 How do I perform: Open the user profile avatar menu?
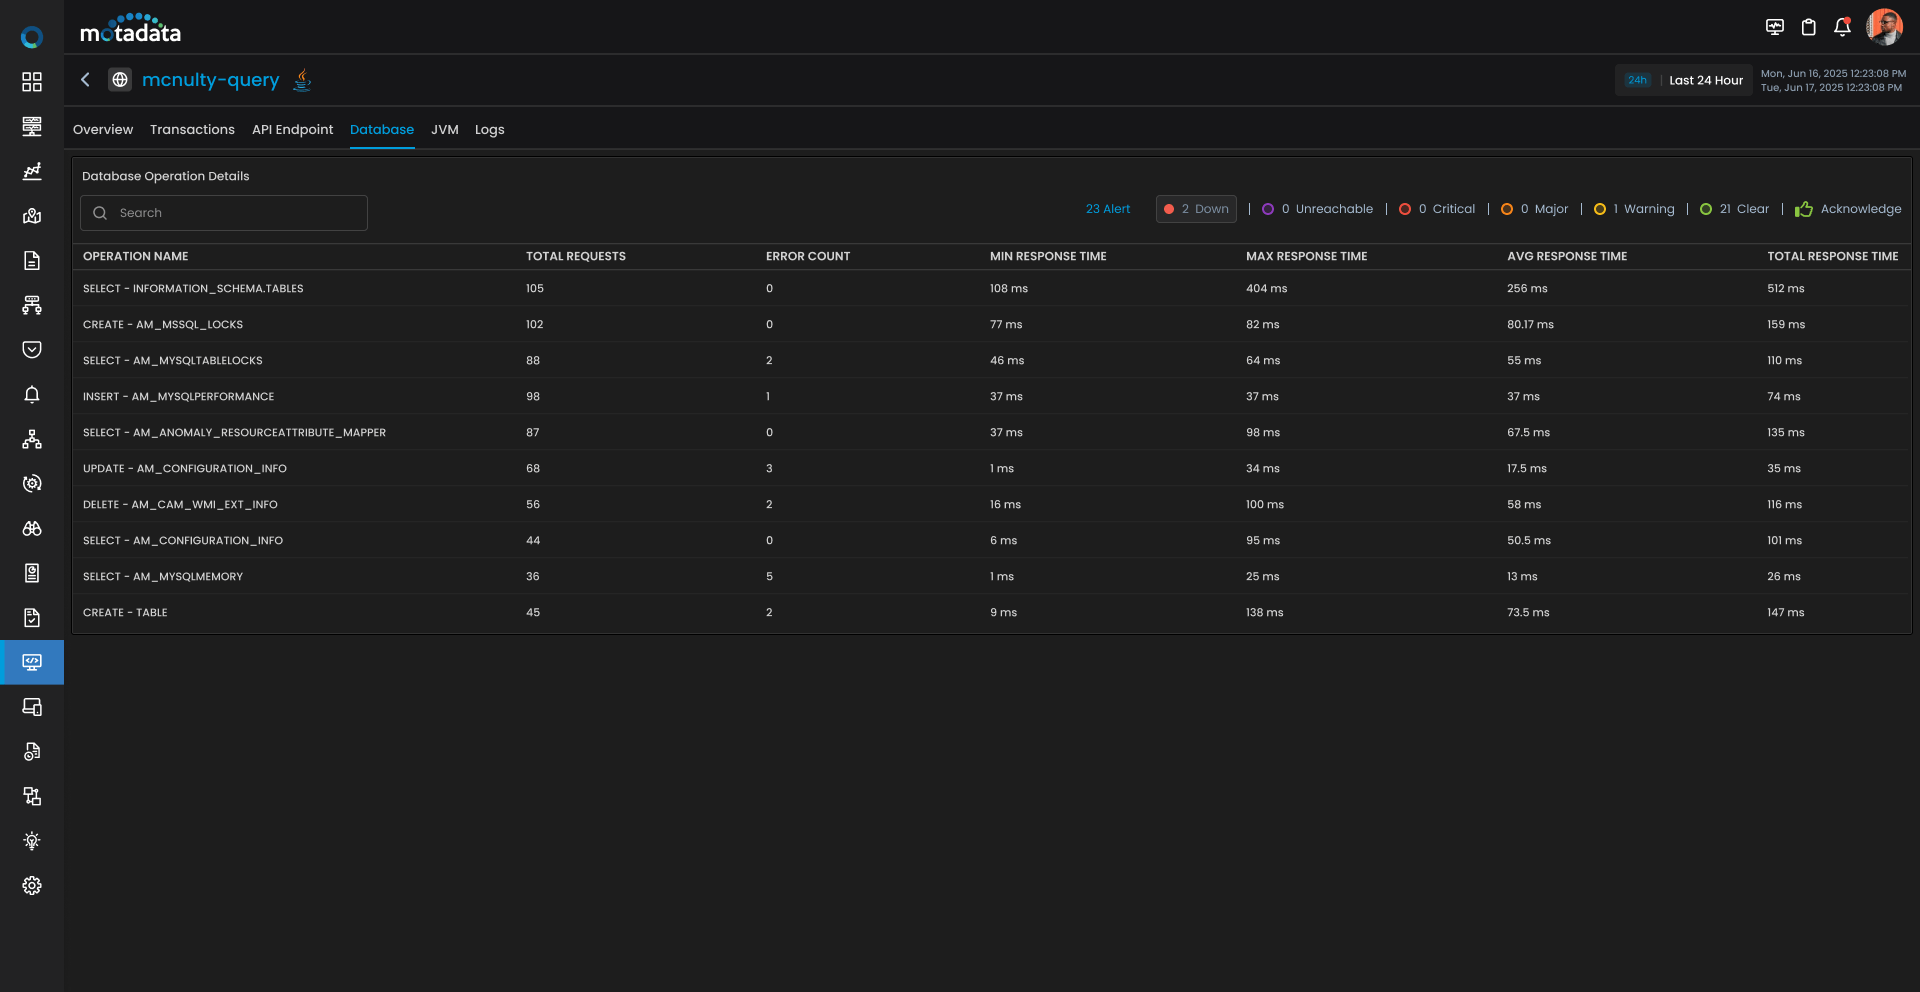click(x=1885, y=27)
